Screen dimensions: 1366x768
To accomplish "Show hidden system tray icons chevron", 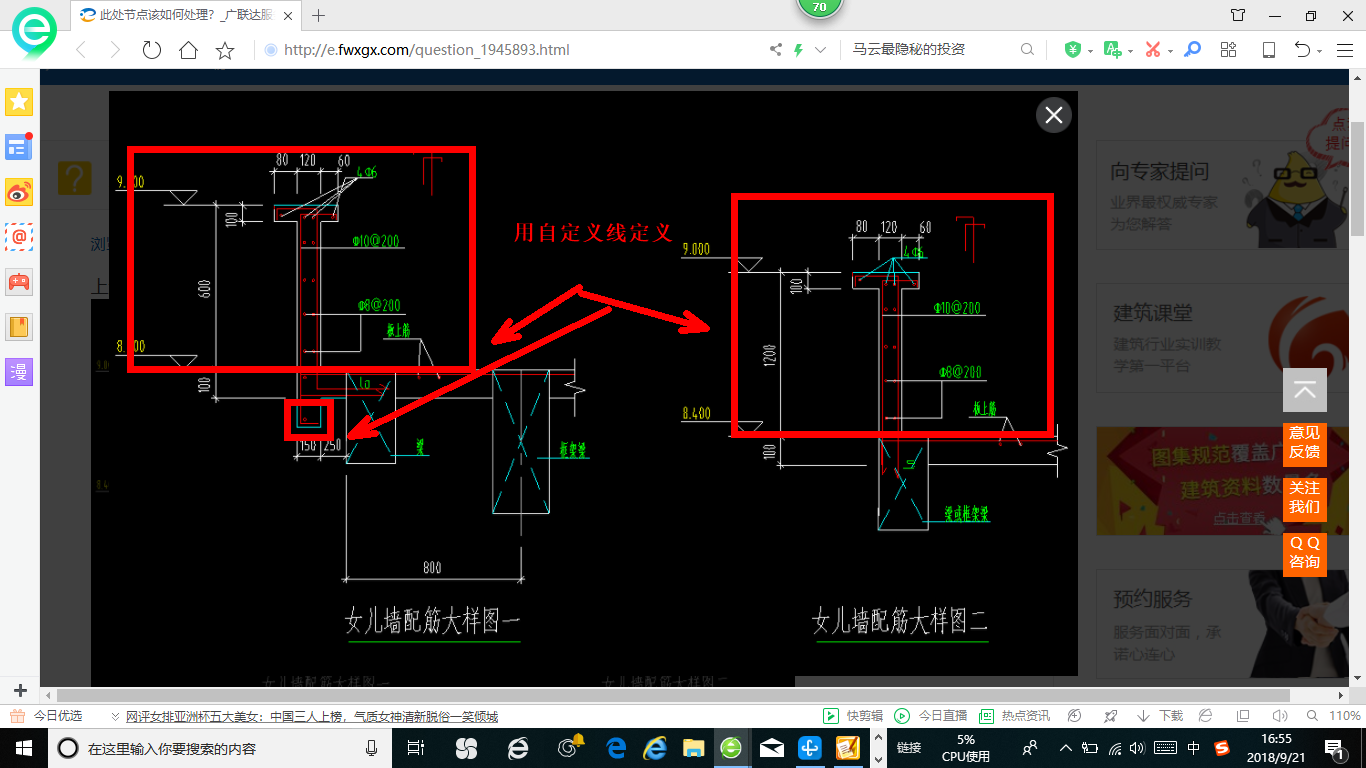I will tap(1066, 747).
